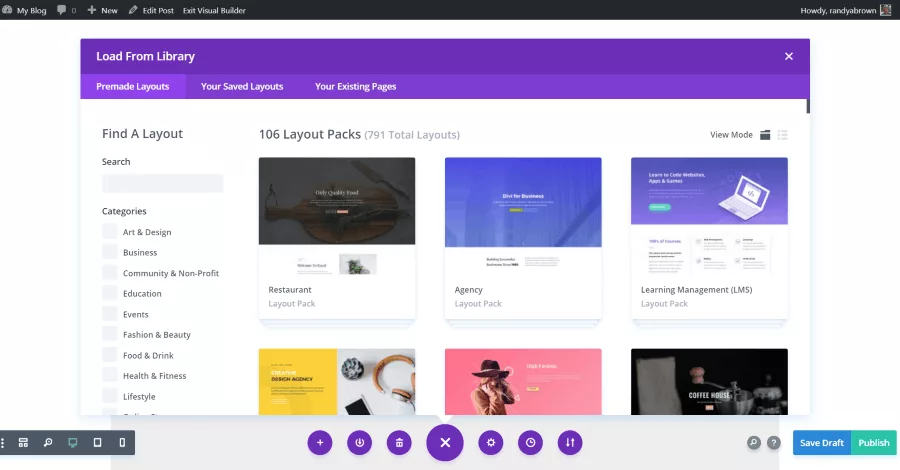Open Editing History clock button

point(530,442)
